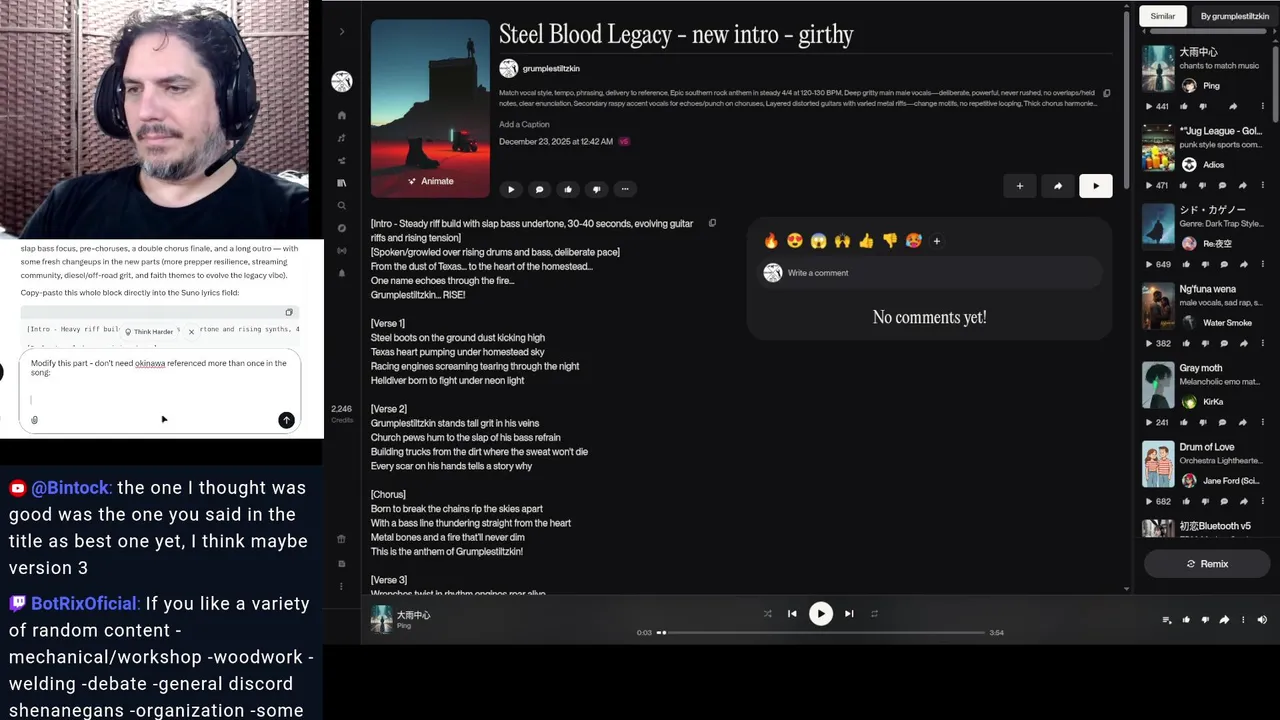Like the playing track in the player bar
The width and height of the screenshot is (1280, 720).
coord(1186,620)
